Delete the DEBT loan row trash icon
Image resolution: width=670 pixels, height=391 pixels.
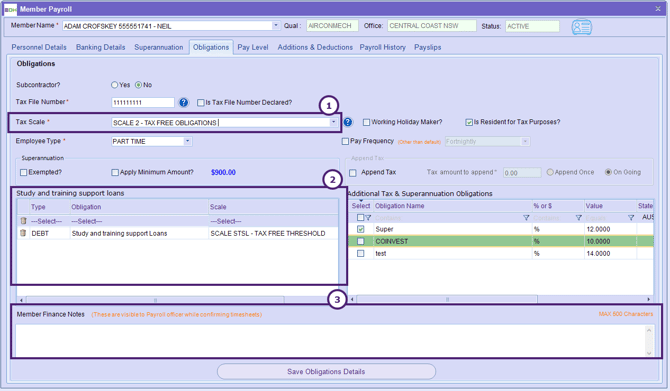tap(23, 233)
